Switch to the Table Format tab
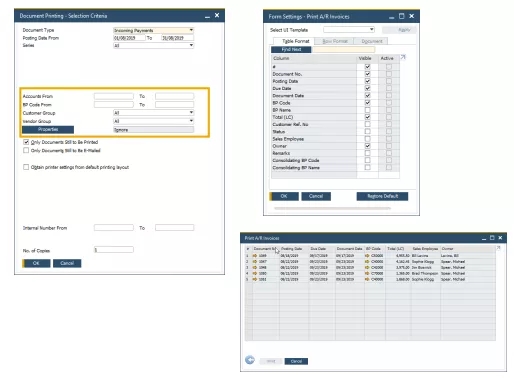This screenshot has width=514, height=378. point(295,41)
